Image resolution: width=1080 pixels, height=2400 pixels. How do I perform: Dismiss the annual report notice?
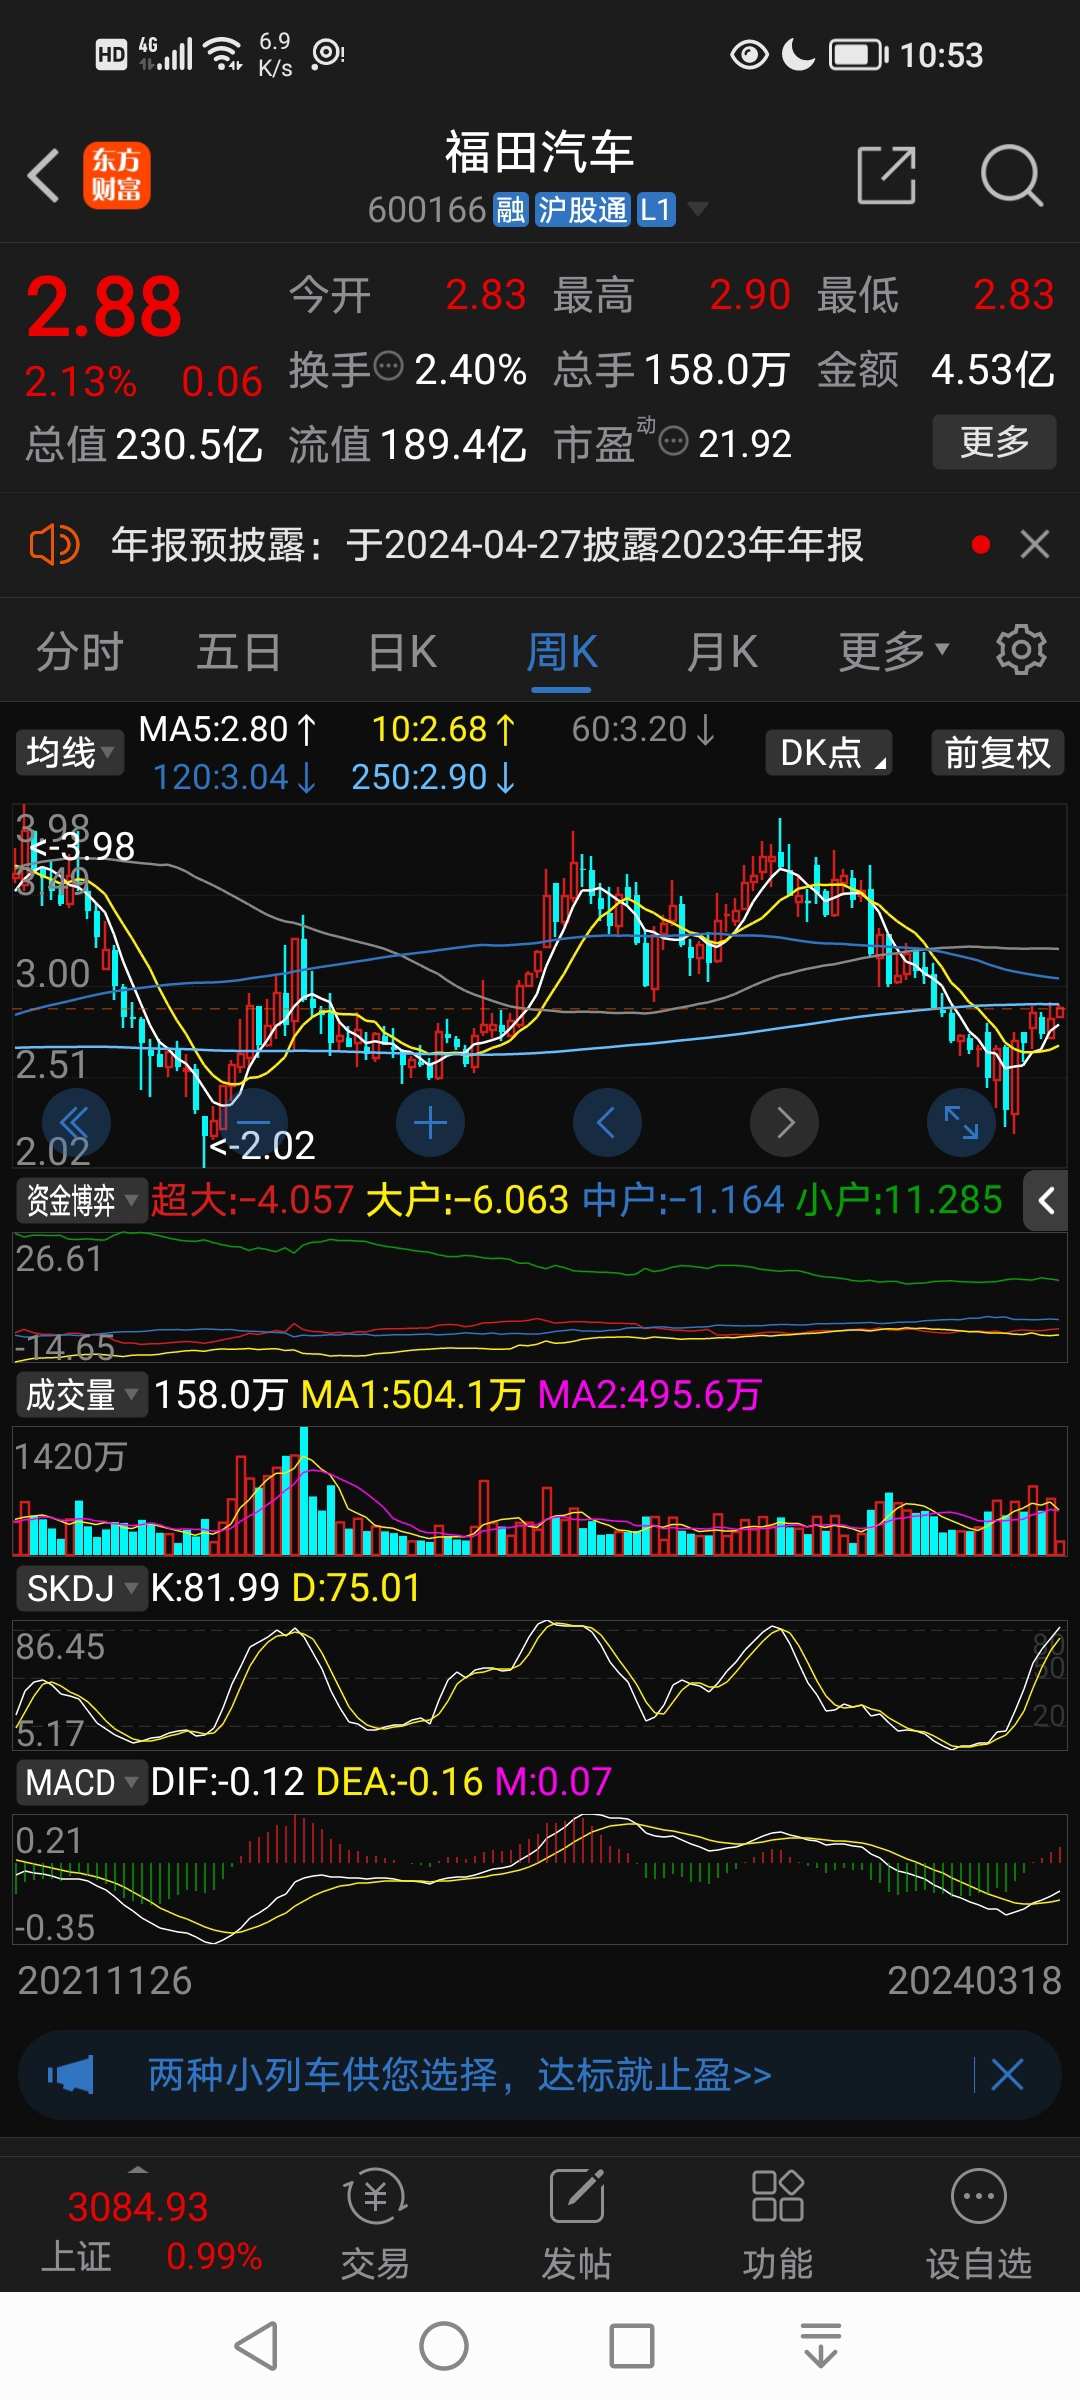coord(1035,545)
